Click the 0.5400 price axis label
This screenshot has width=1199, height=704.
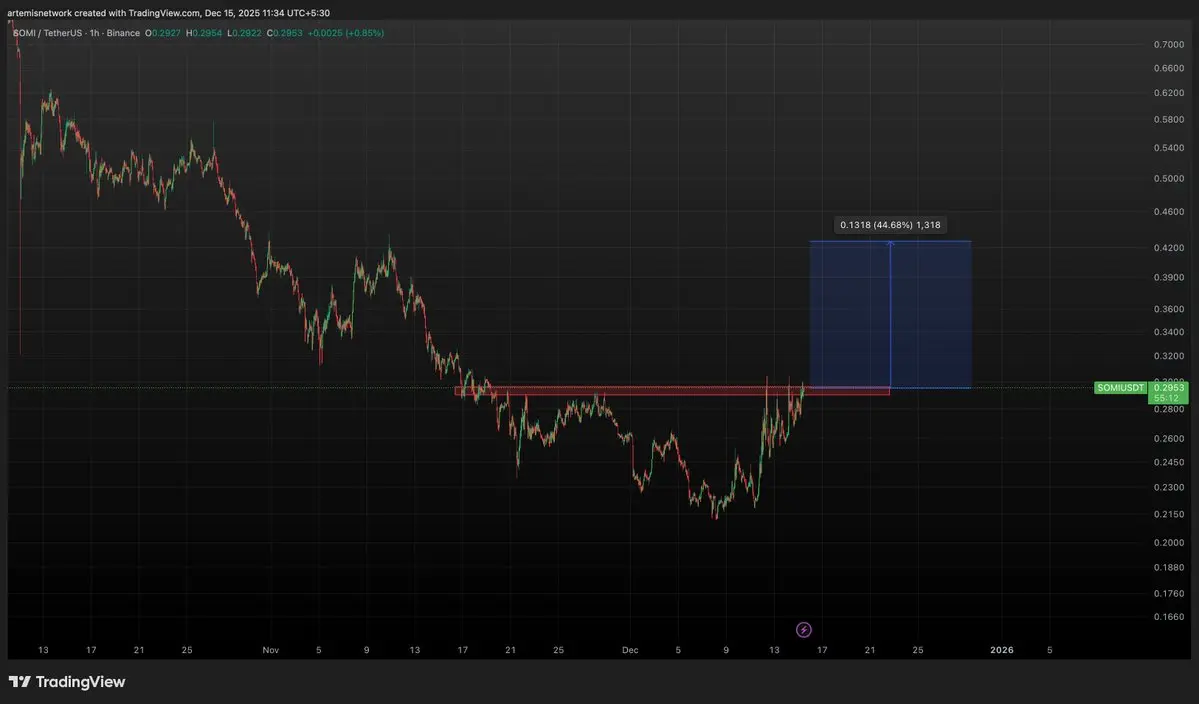1168,148
